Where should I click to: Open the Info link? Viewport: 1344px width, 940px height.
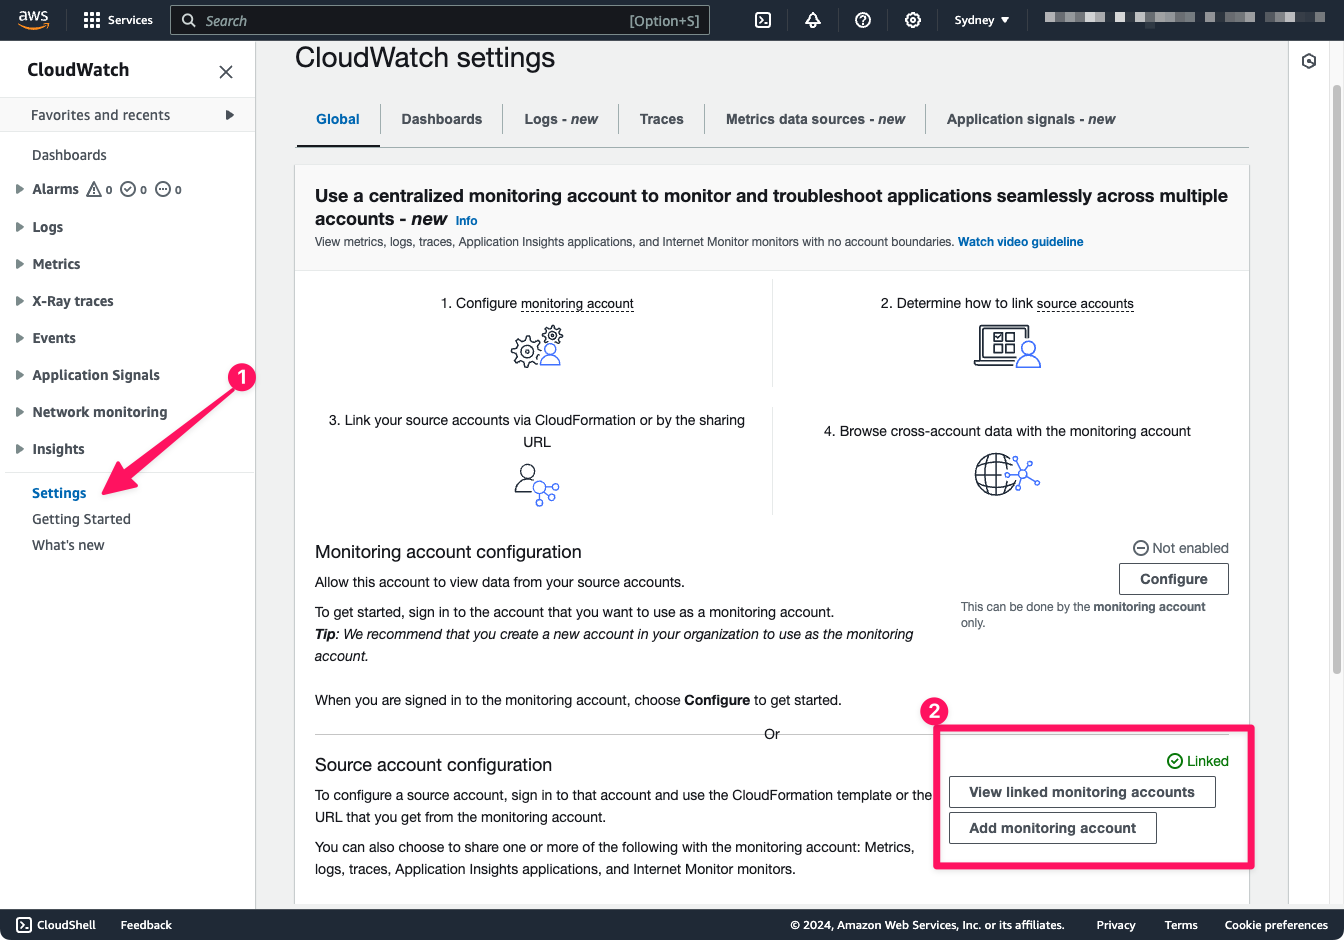(467, 221)
